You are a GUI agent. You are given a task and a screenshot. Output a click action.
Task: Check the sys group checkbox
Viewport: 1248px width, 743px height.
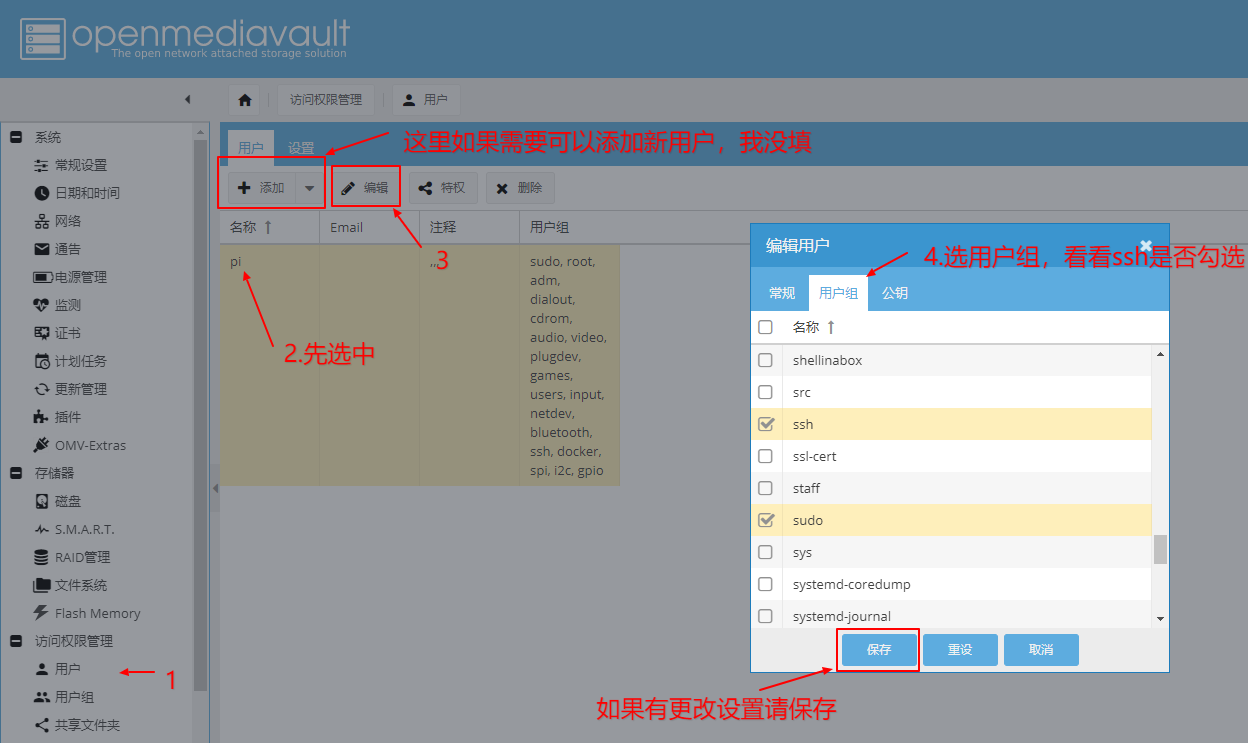765,552
